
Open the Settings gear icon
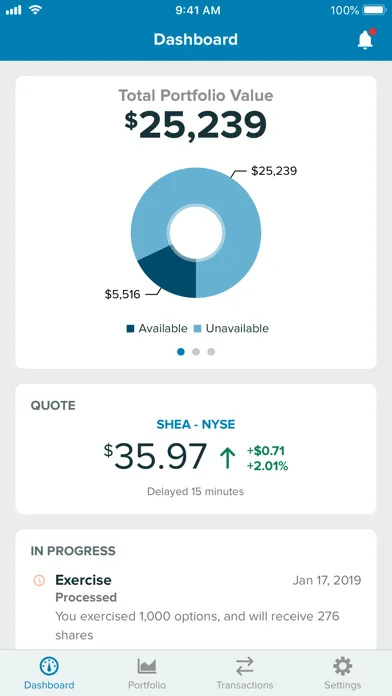pyautogui.click(x=342, y=666)
